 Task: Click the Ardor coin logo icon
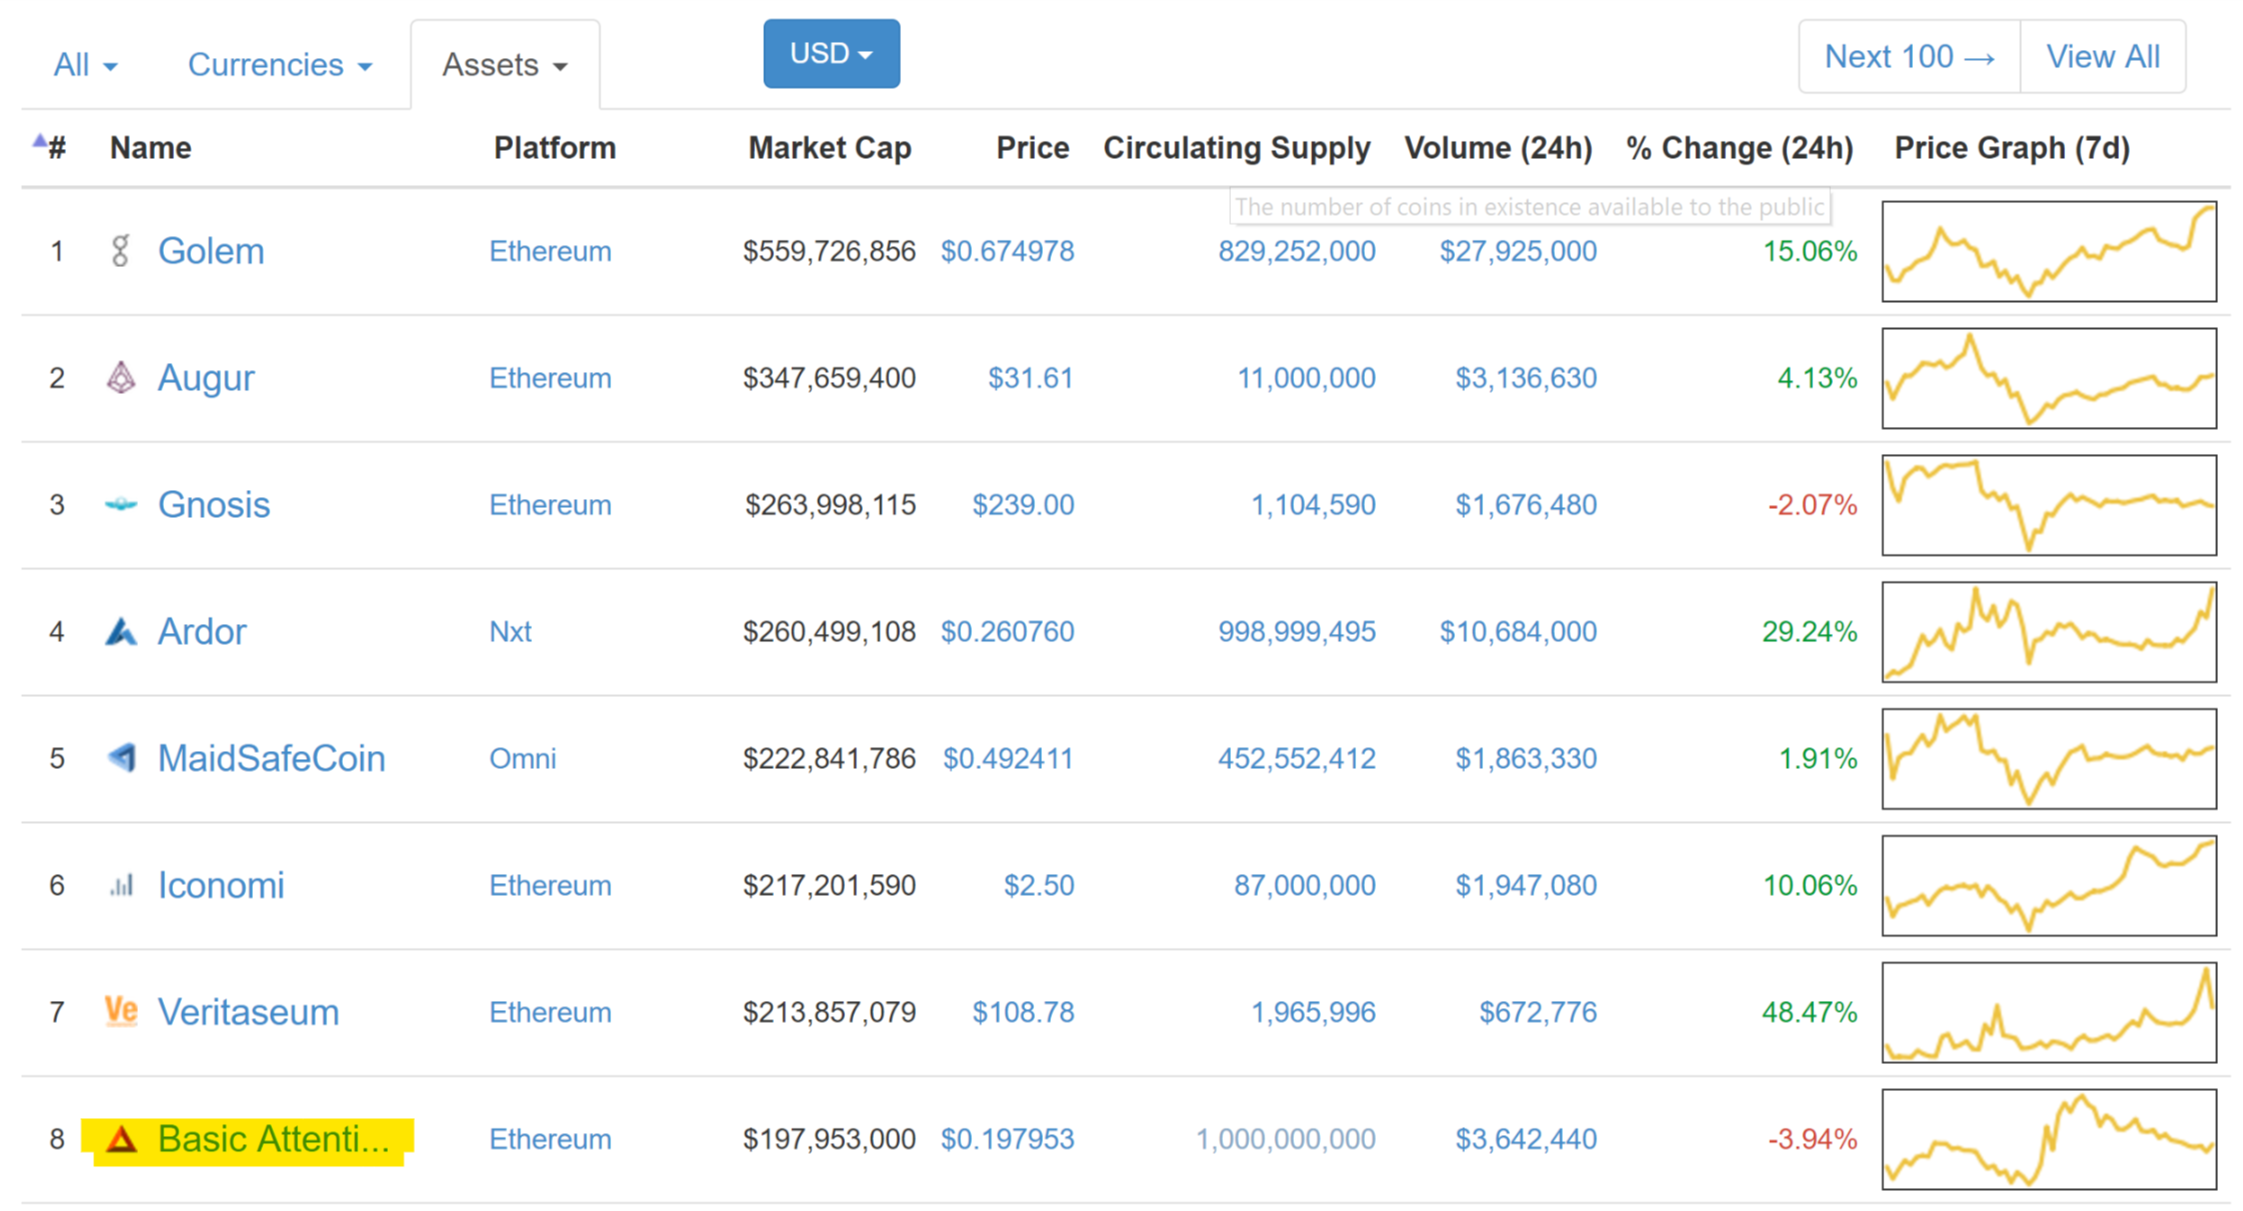point(121,632)
